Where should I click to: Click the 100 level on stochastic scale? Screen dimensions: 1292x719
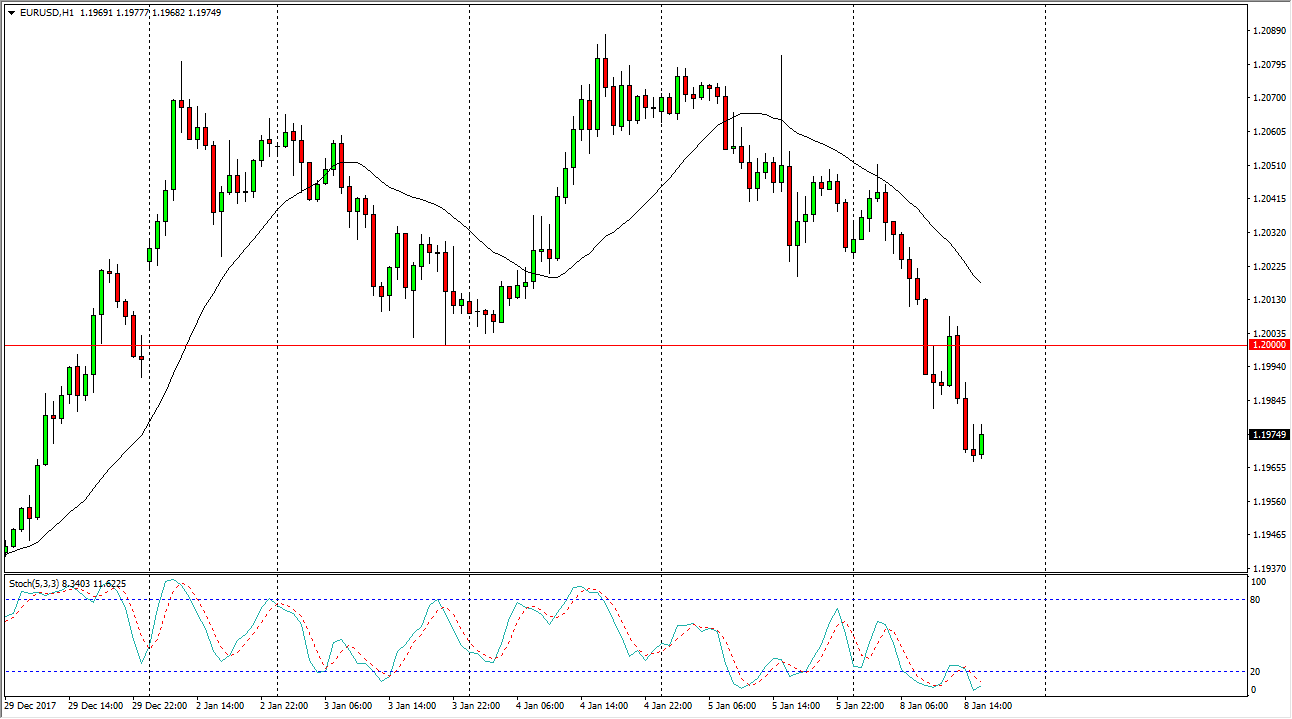pos(1259,582)
